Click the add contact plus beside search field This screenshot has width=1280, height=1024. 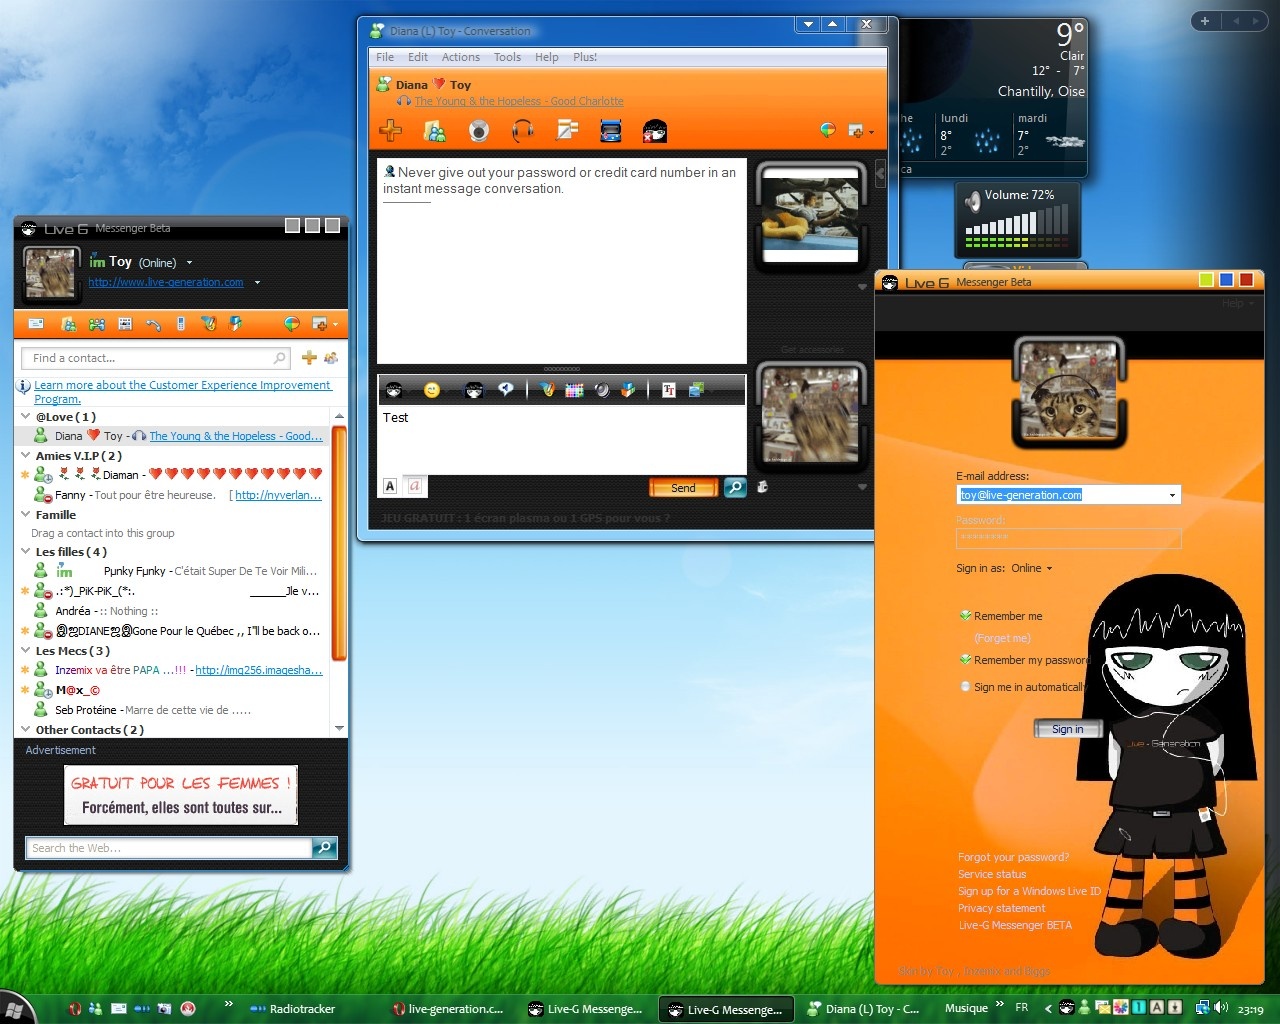[x=309, y=358]
